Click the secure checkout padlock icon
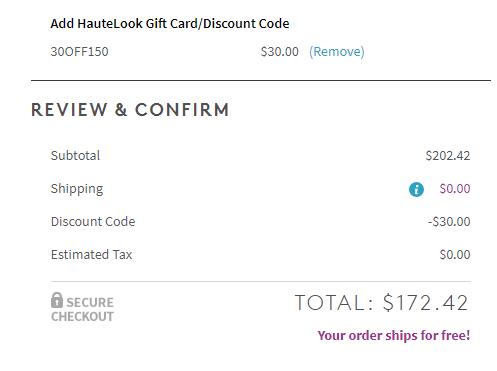497x371 pixels. click(57, 300)
